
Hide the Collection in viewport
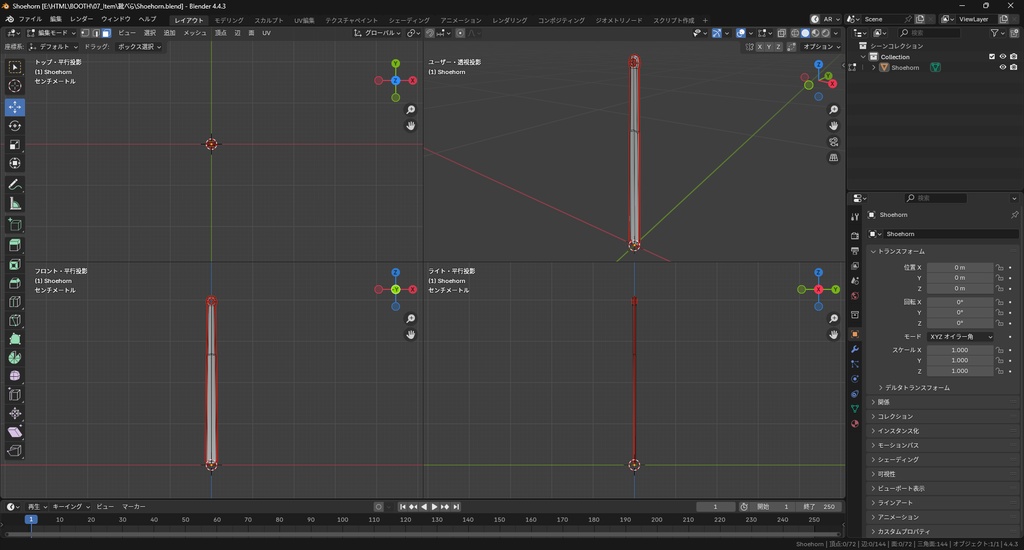tap(1002, 57)
